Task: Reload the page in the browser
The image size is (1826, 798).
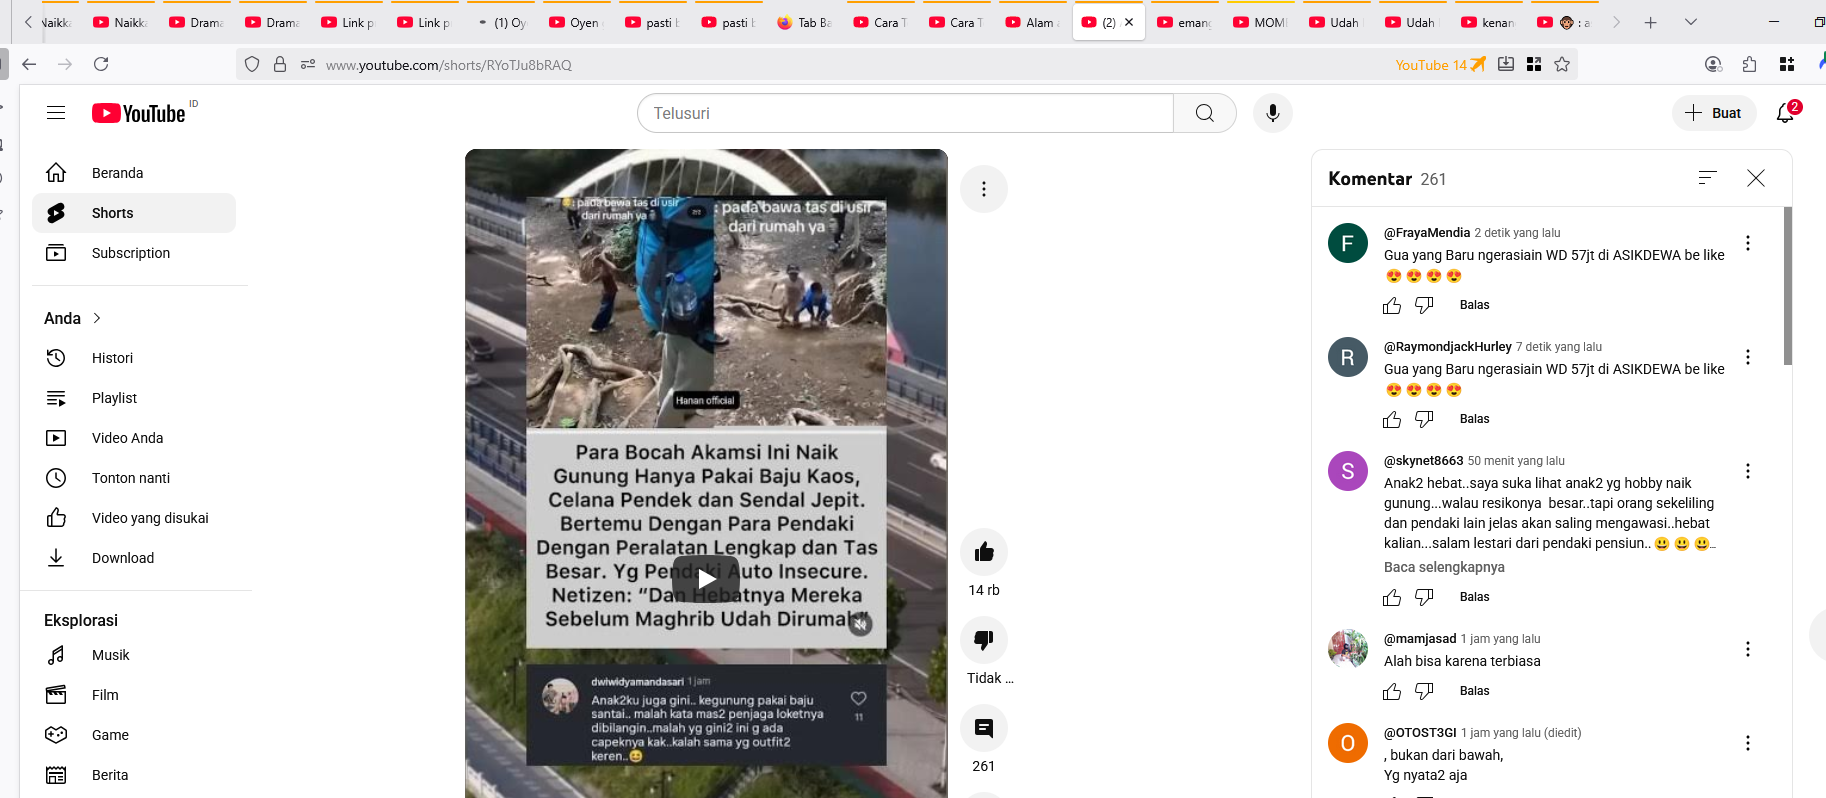Action: click(x=101, y=64)
